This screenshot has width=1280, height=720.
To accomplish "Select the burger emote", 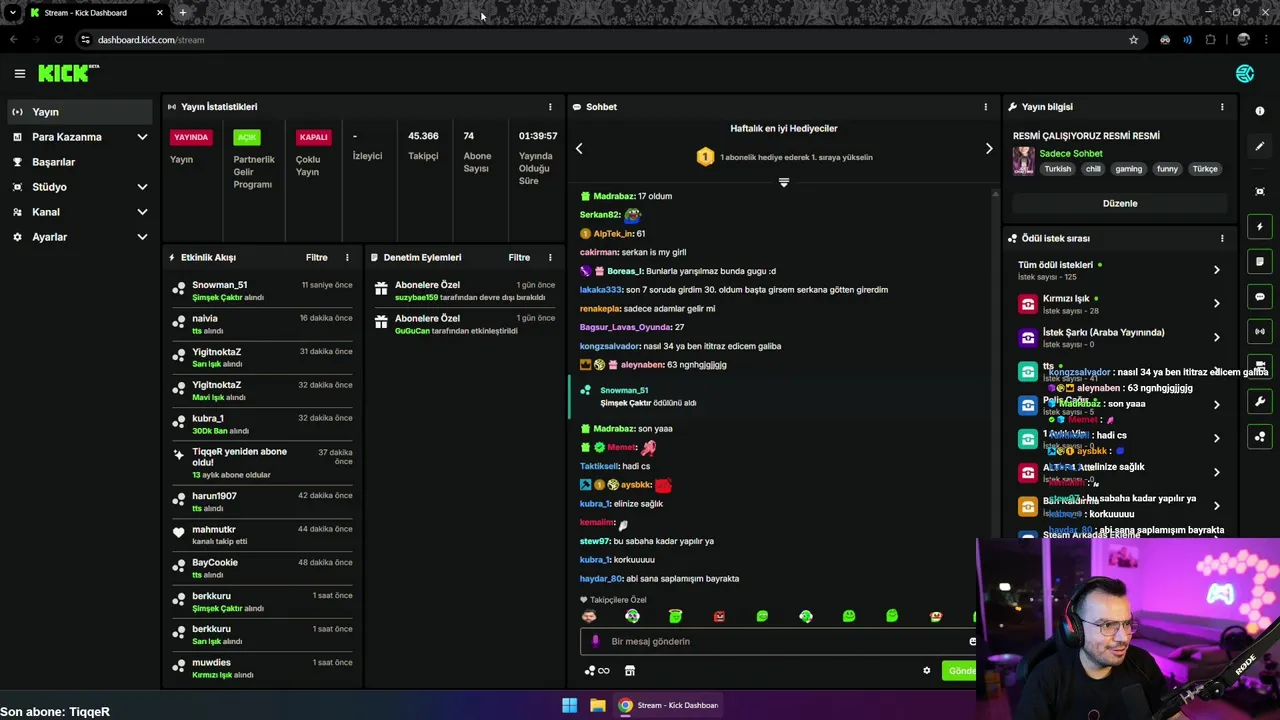I will click(935, 616).
